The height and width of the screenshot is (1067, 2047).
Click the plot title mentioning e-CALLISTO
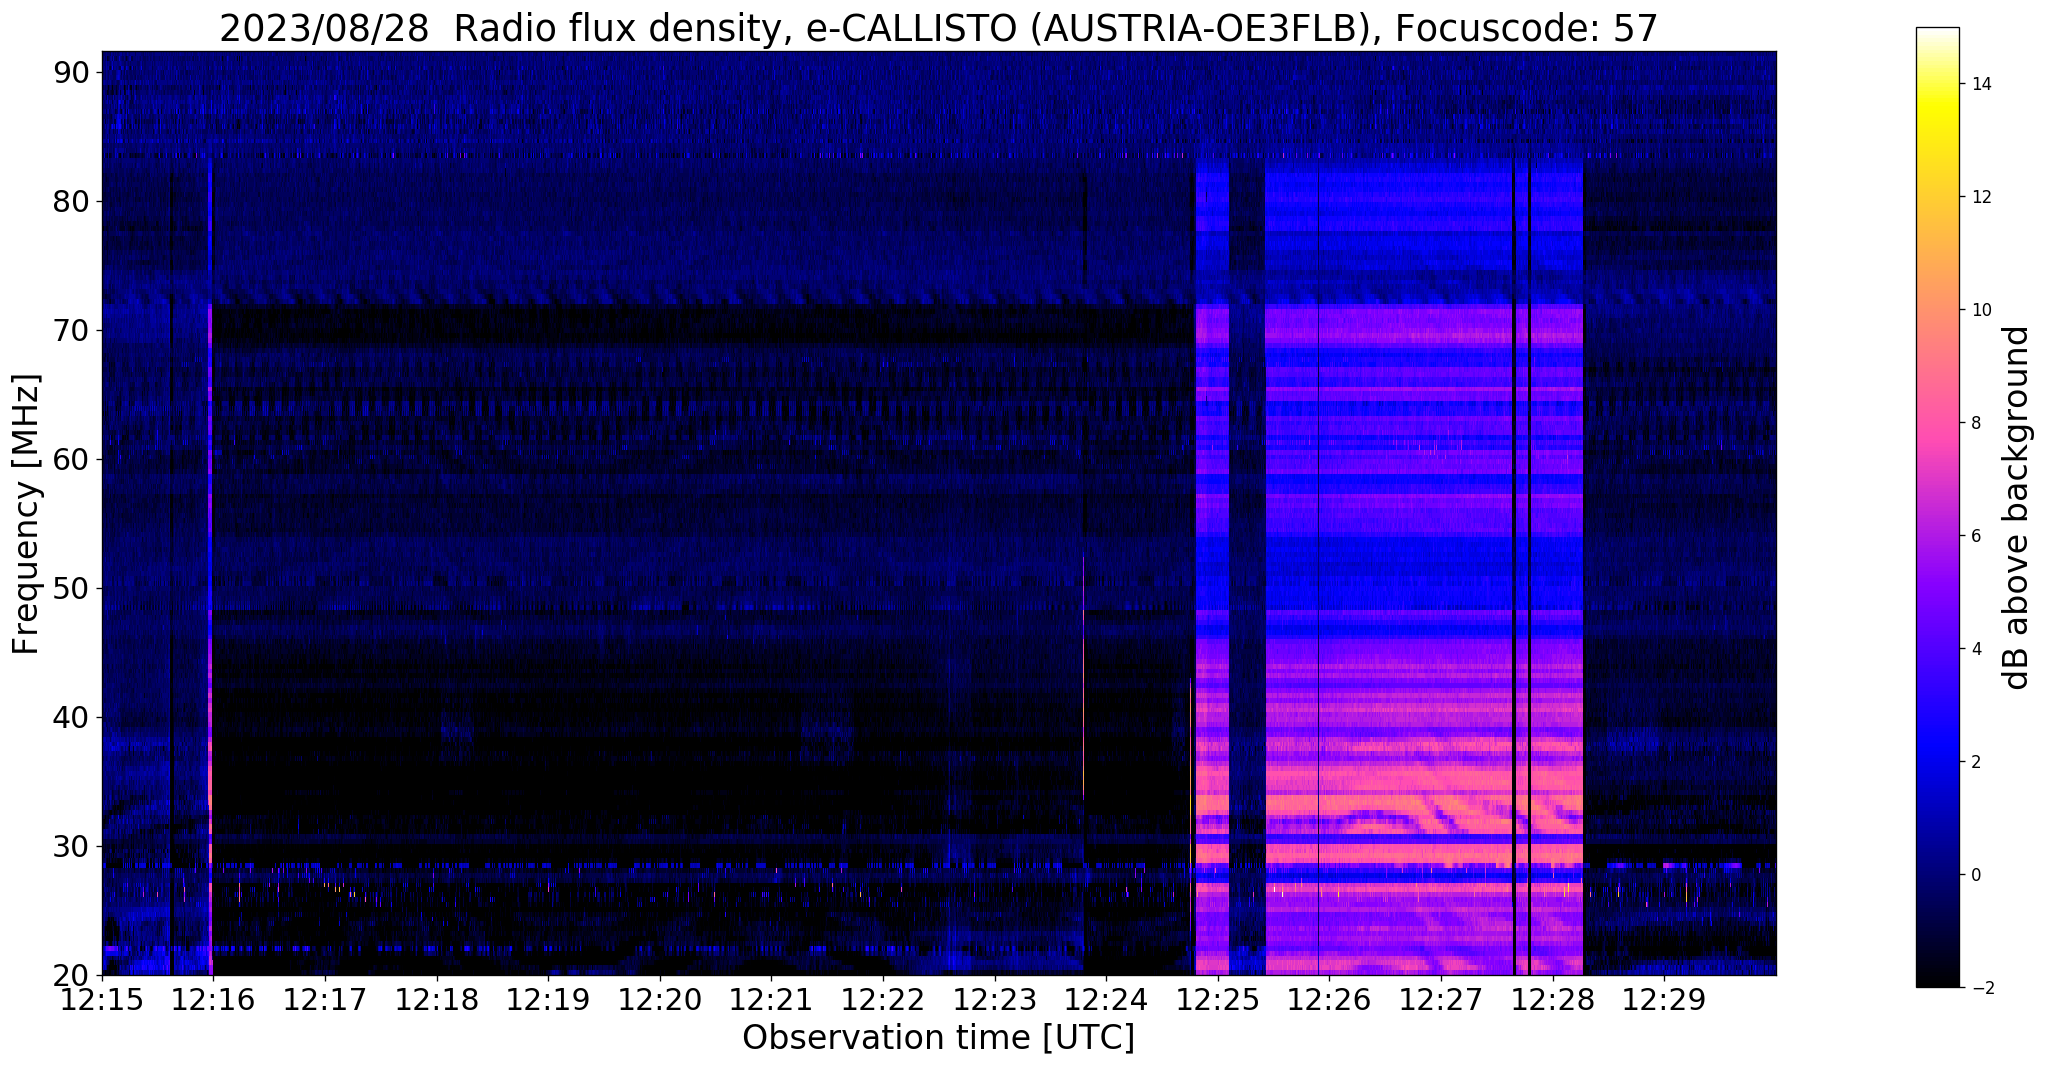pyautogui.click(x=938, y=28)
